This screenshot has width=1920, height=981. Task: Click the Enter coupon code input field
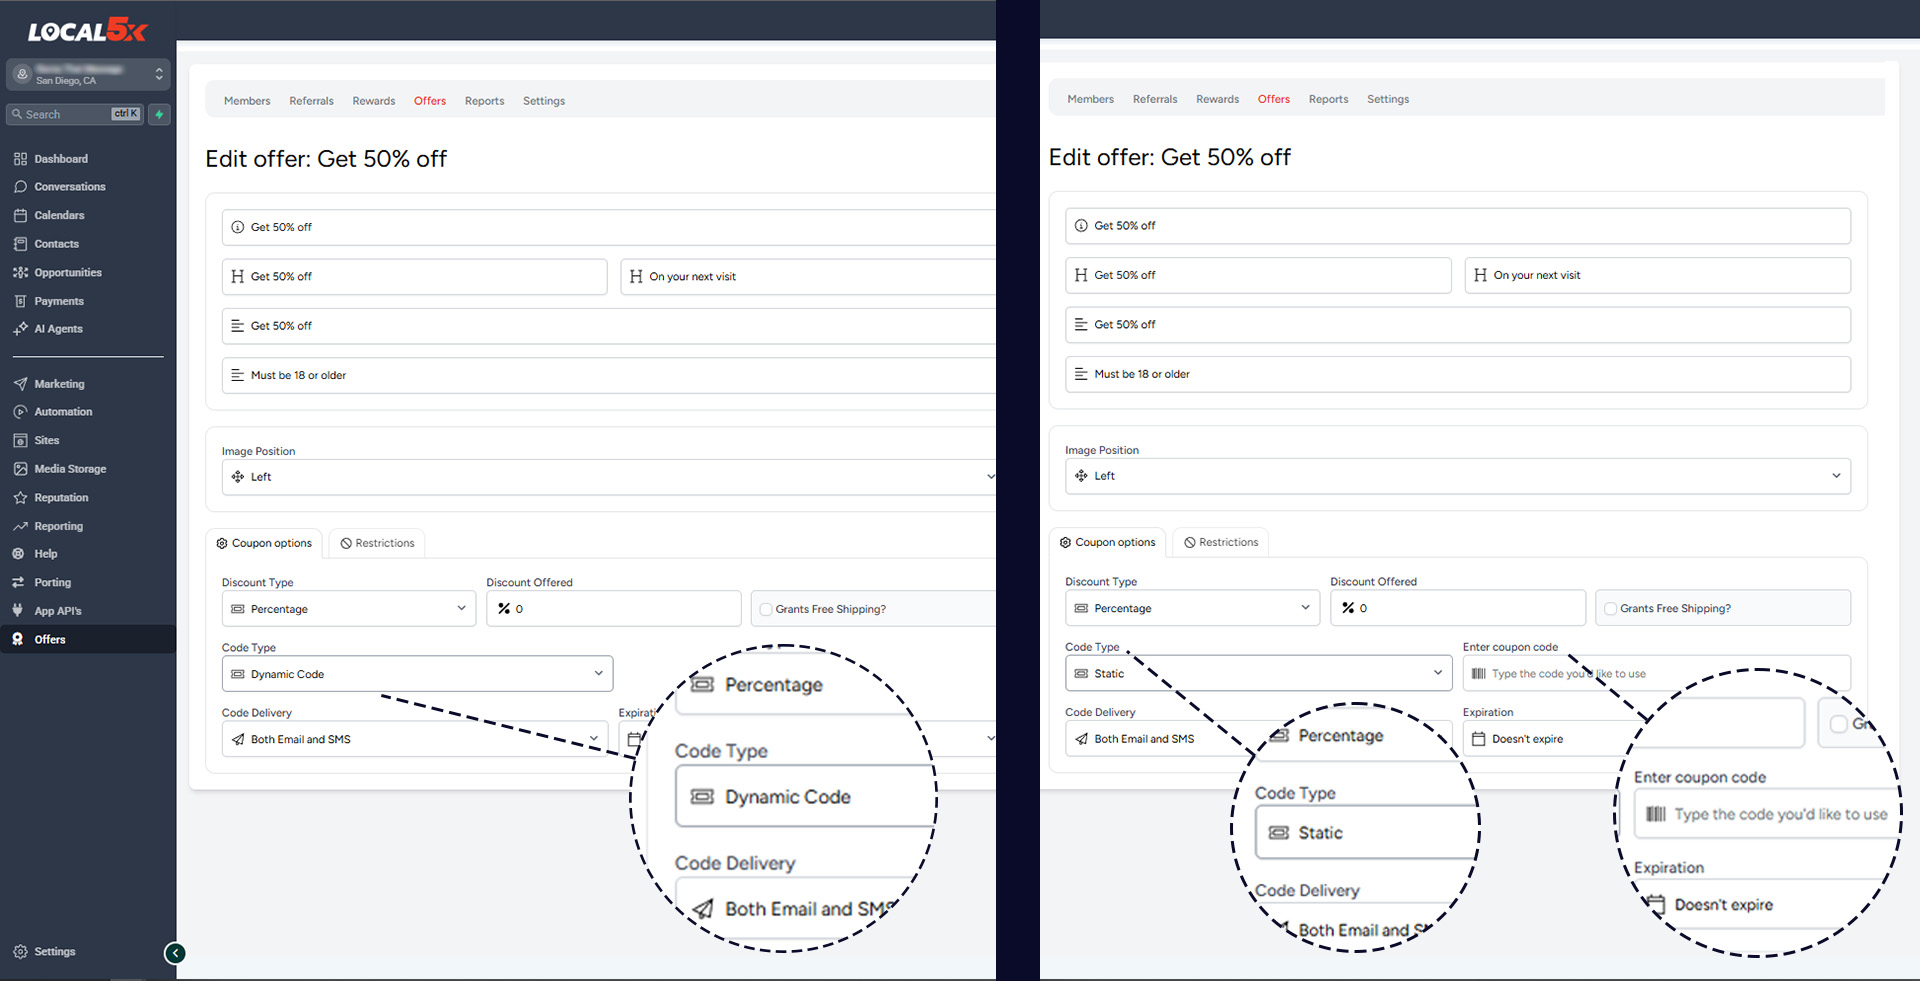(x=1656, y=673)
